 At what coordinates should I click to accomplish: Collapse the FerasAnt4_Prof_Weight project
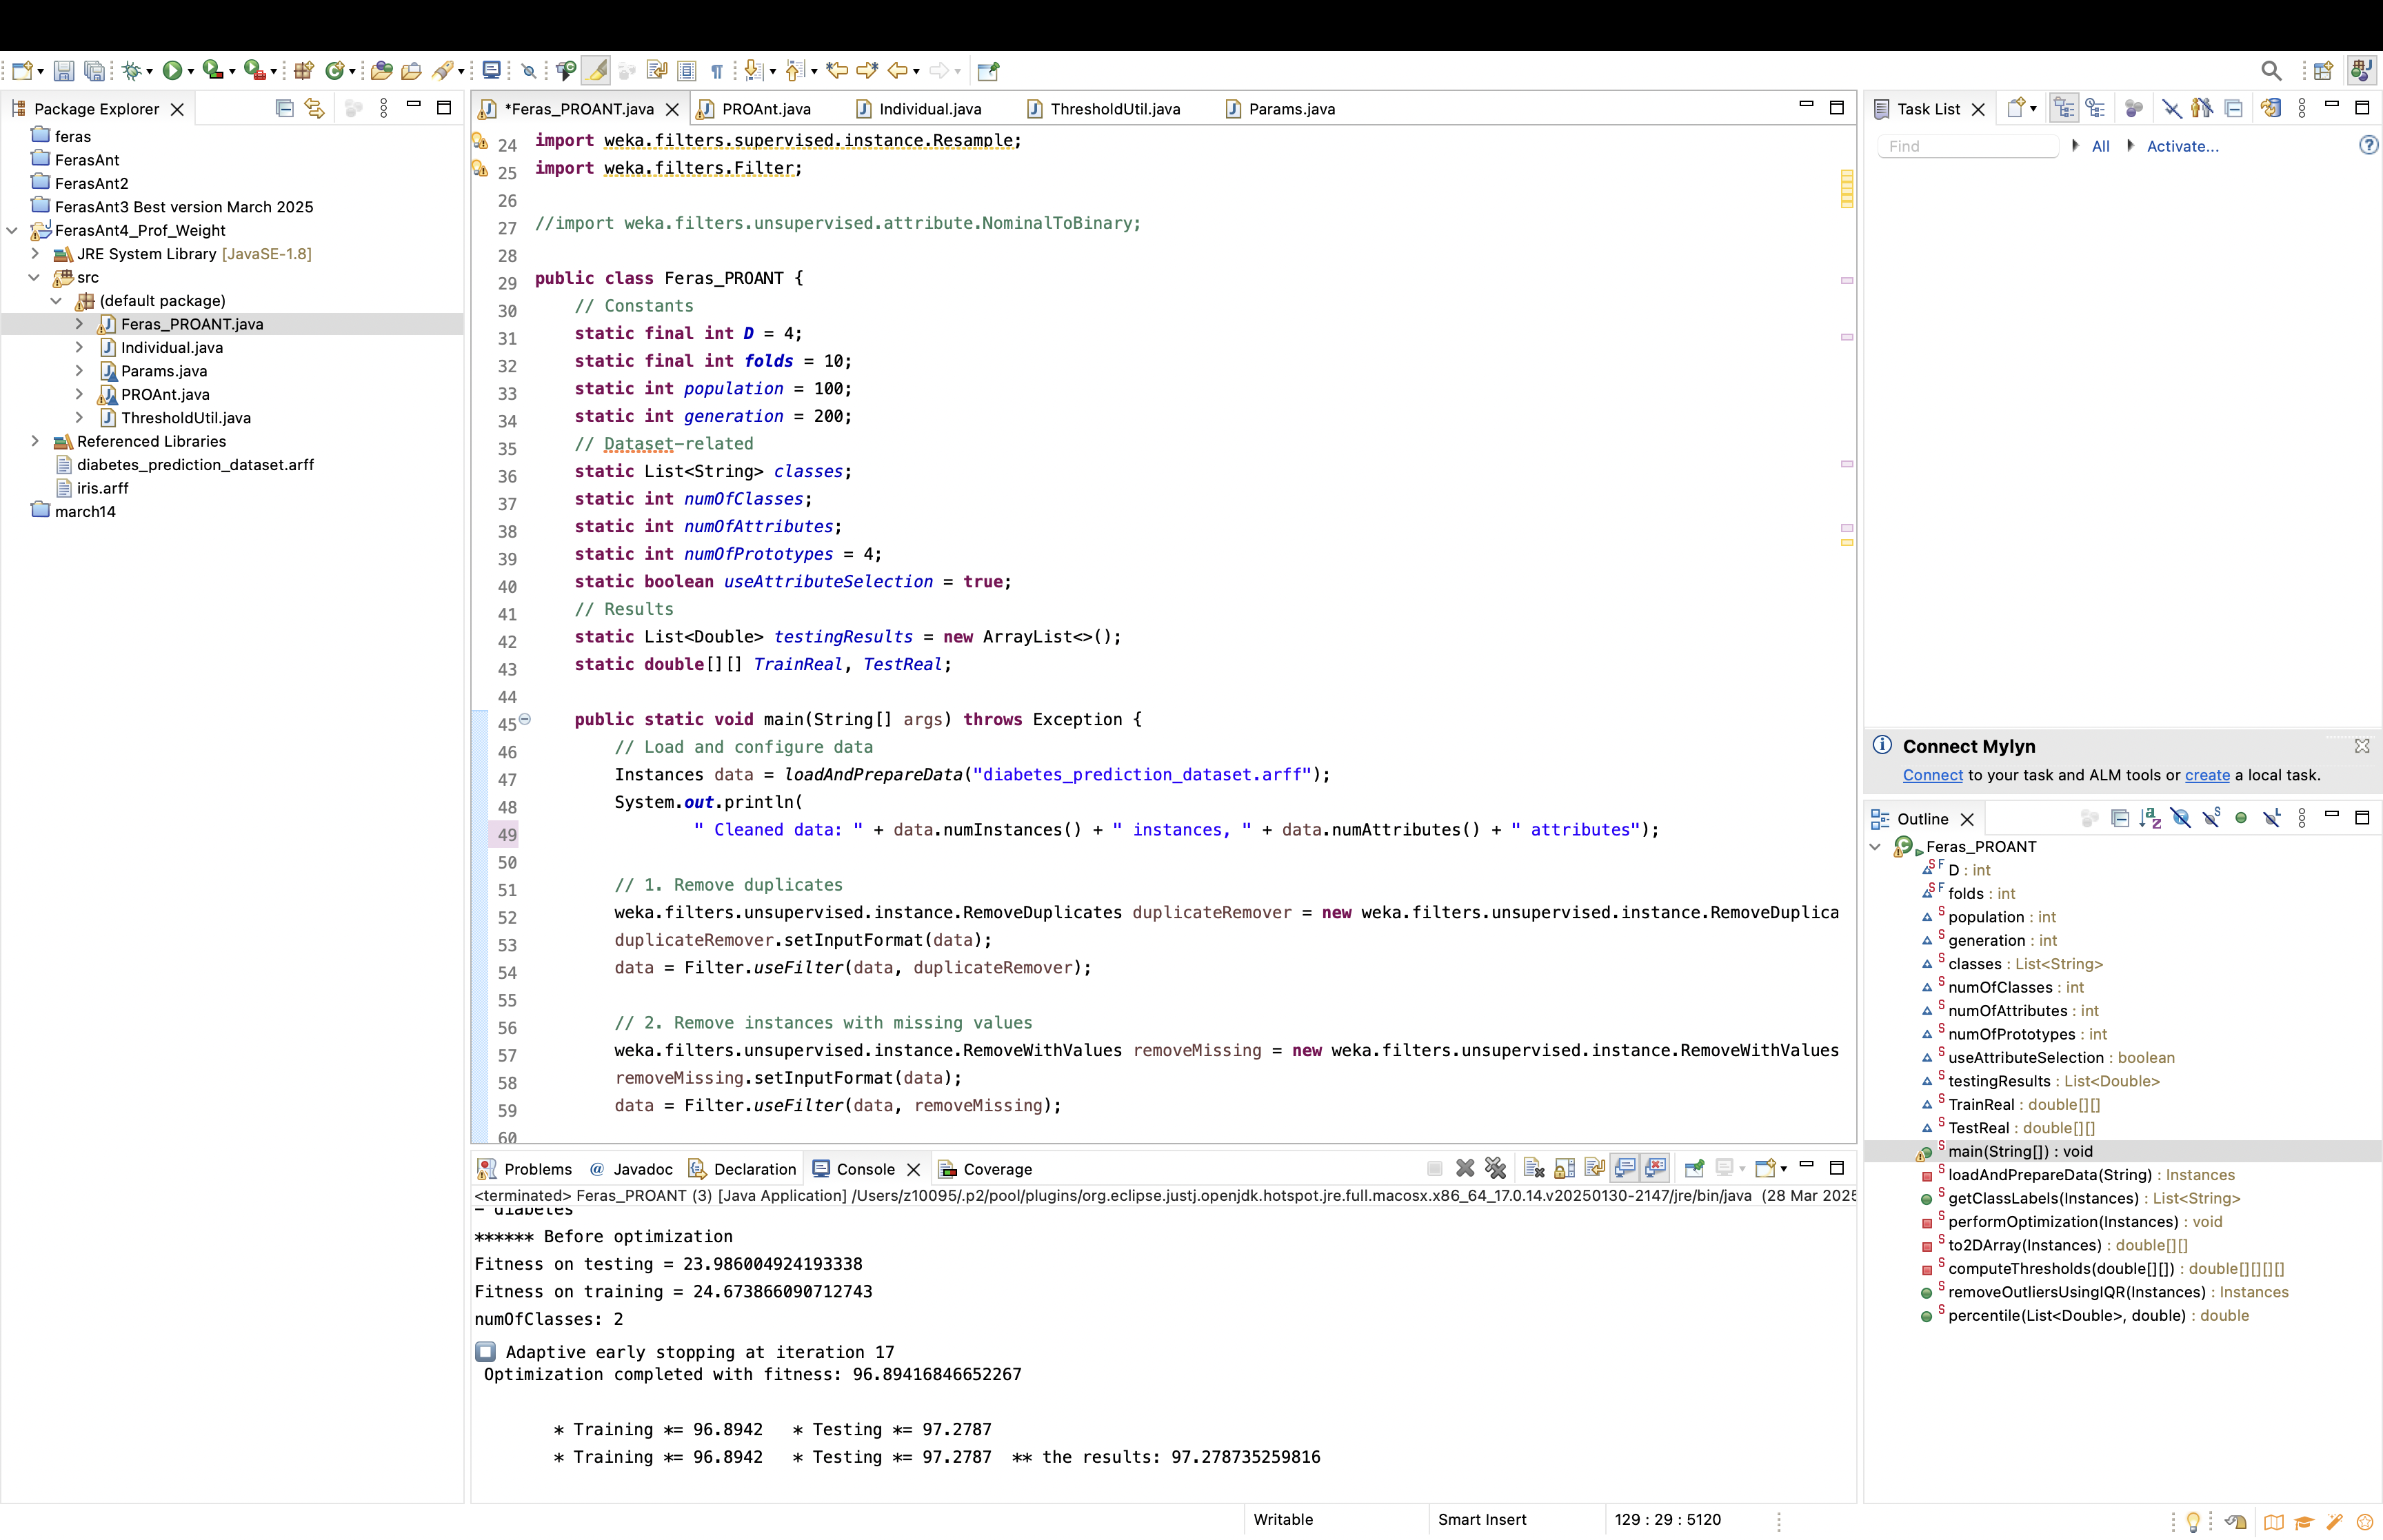pyautogui.click(x=12, y=230)
